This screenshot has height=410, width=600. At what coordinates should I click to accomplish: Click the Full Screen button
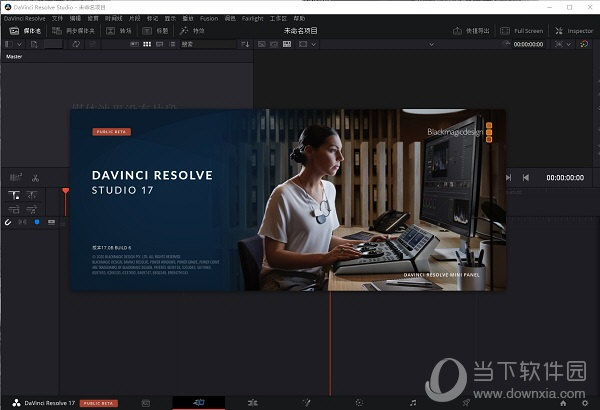(522, 31)
